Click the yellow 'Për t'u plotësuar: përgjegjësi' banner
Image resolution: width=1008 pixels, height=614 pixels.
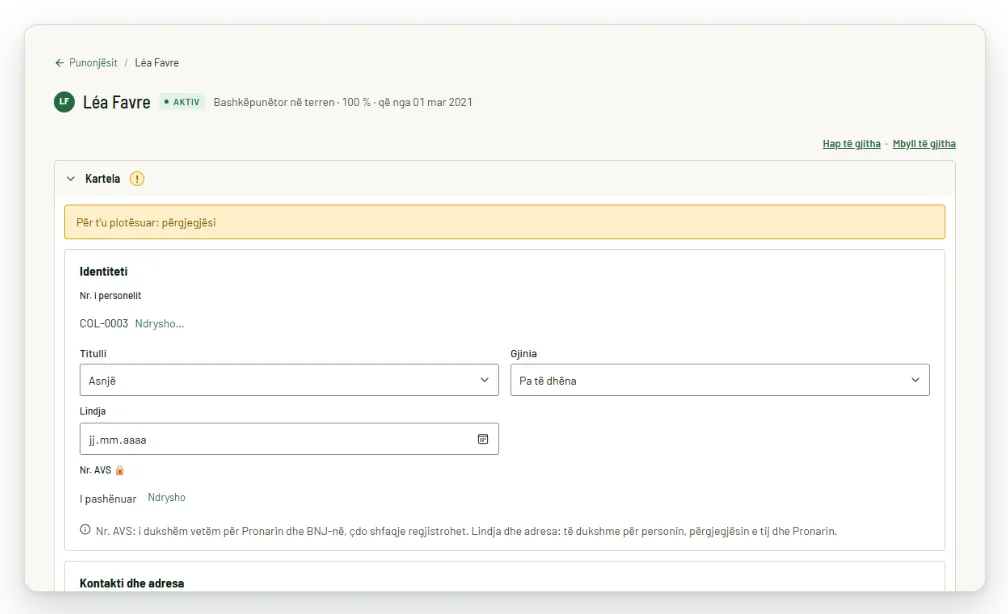coord(505,222)
